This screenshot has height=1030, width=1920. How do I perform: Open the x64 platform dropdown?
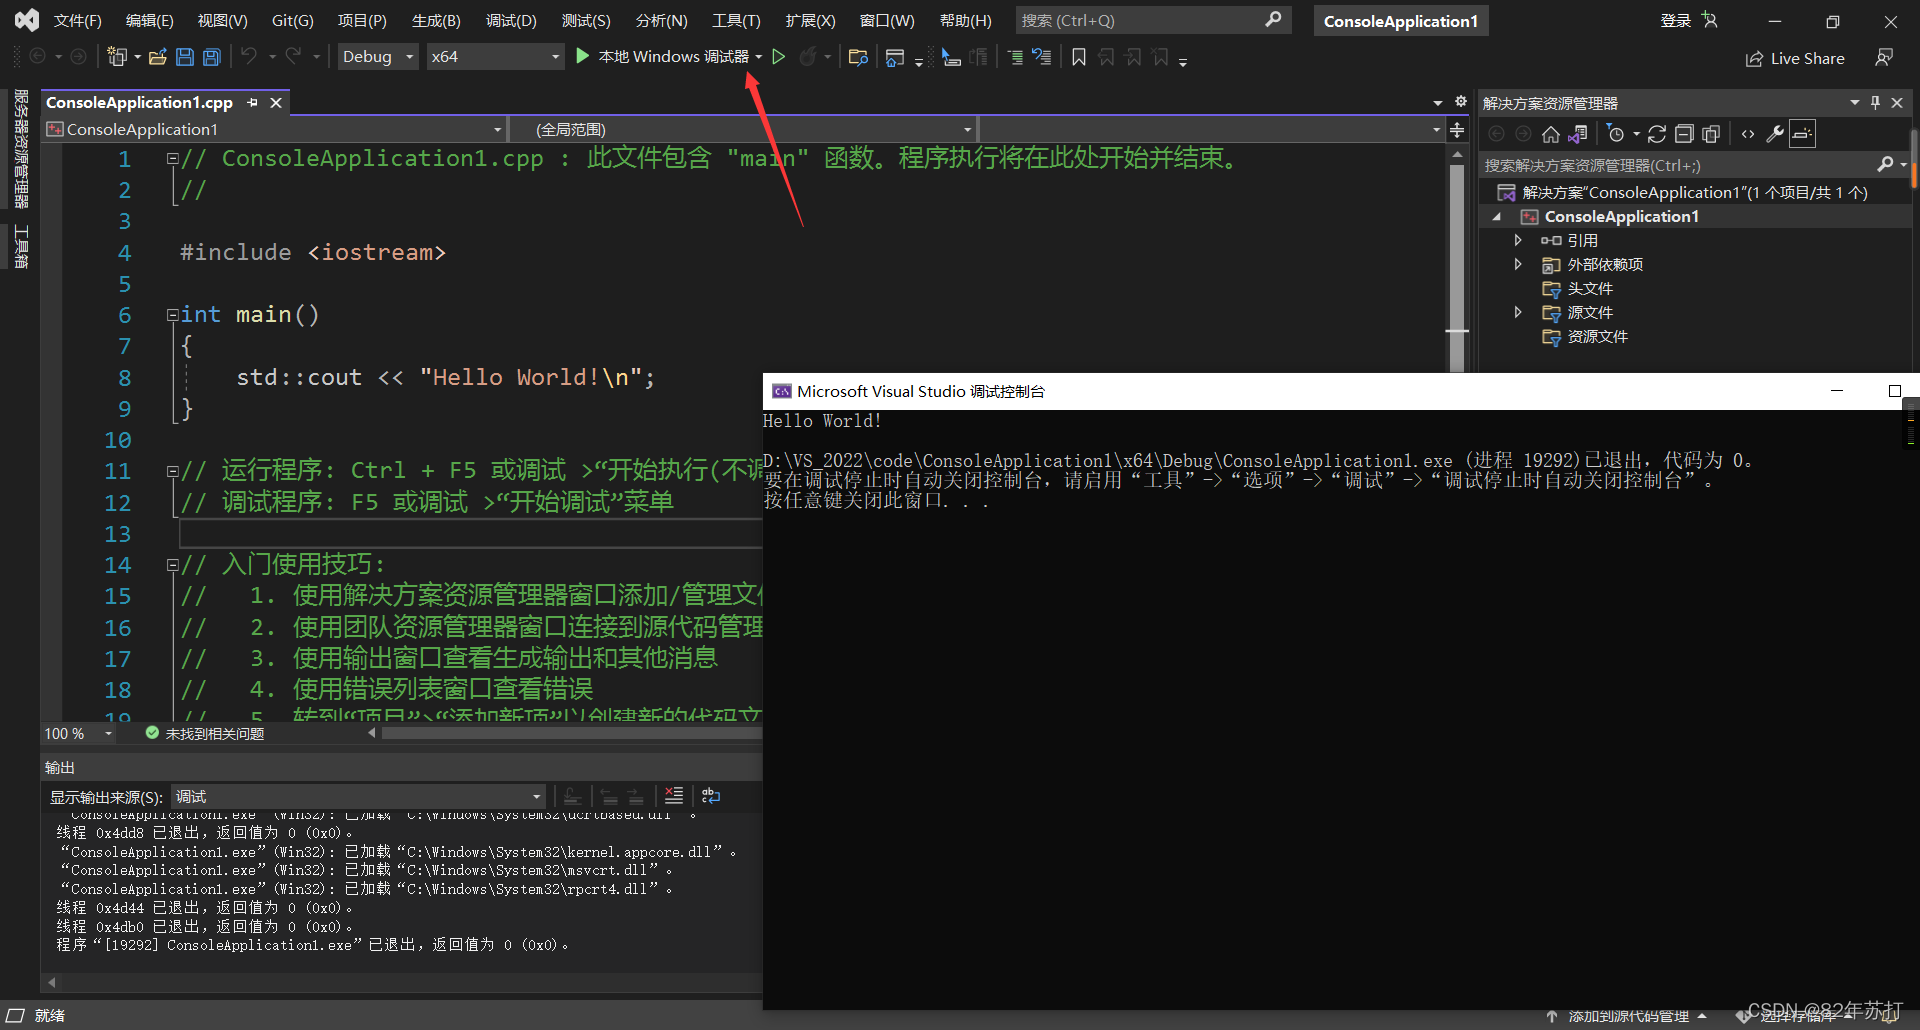(495, 57)
